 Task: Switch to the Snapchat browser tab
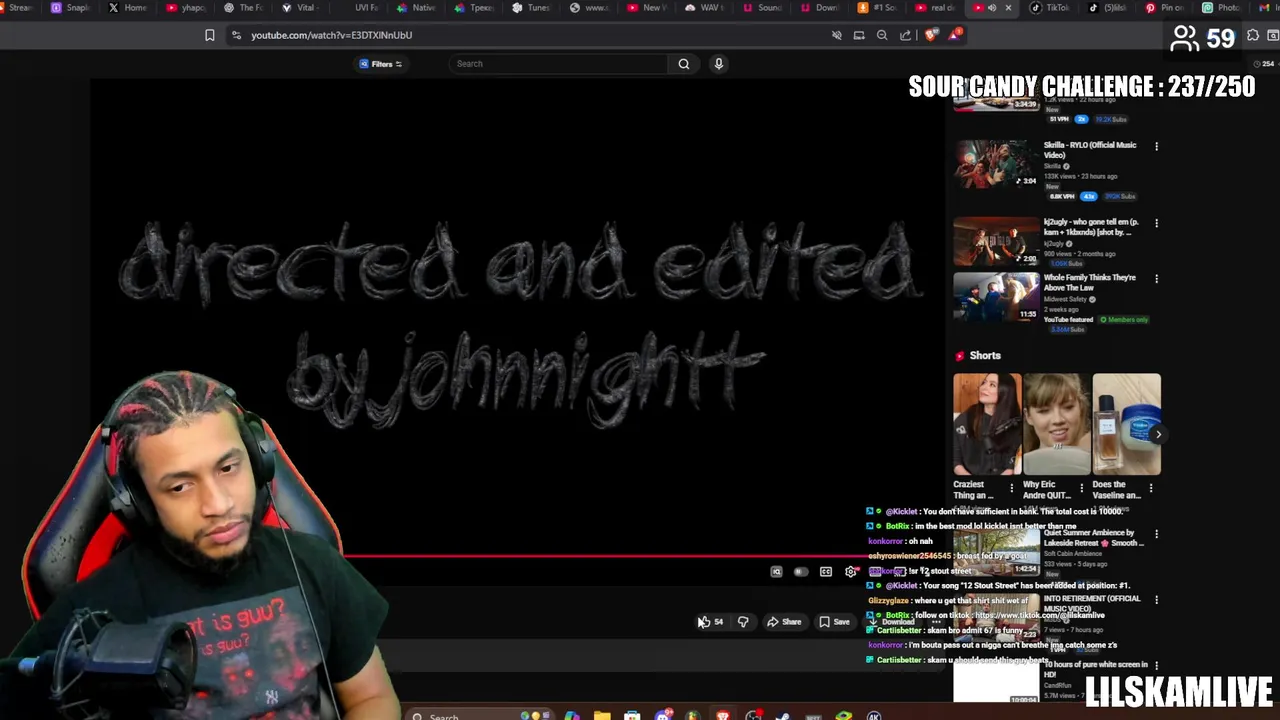click(x=70, y=8)
